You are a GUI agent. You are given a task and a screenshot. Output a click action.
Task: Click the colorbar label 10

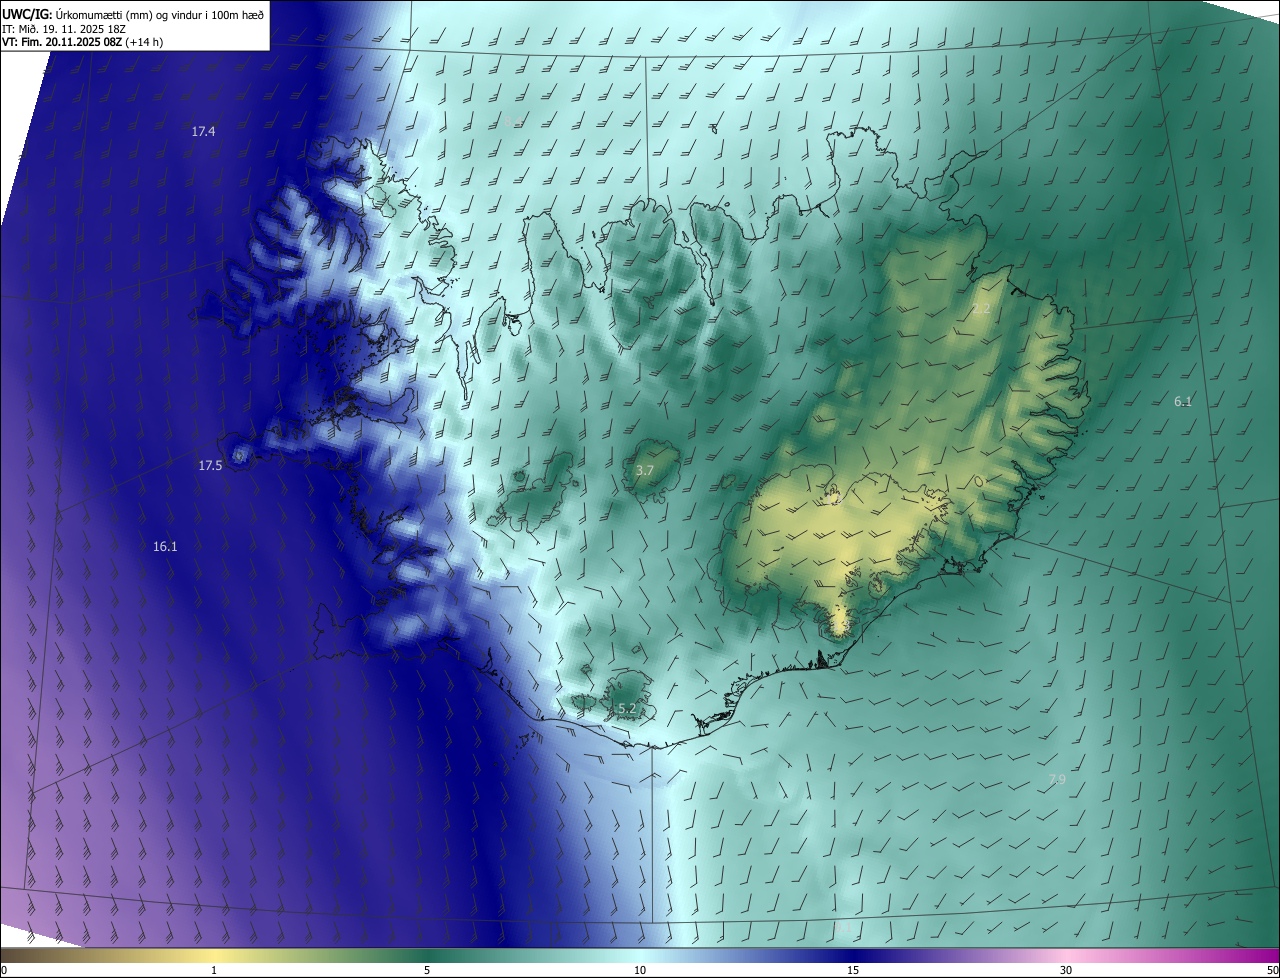(x=640, y=971)
